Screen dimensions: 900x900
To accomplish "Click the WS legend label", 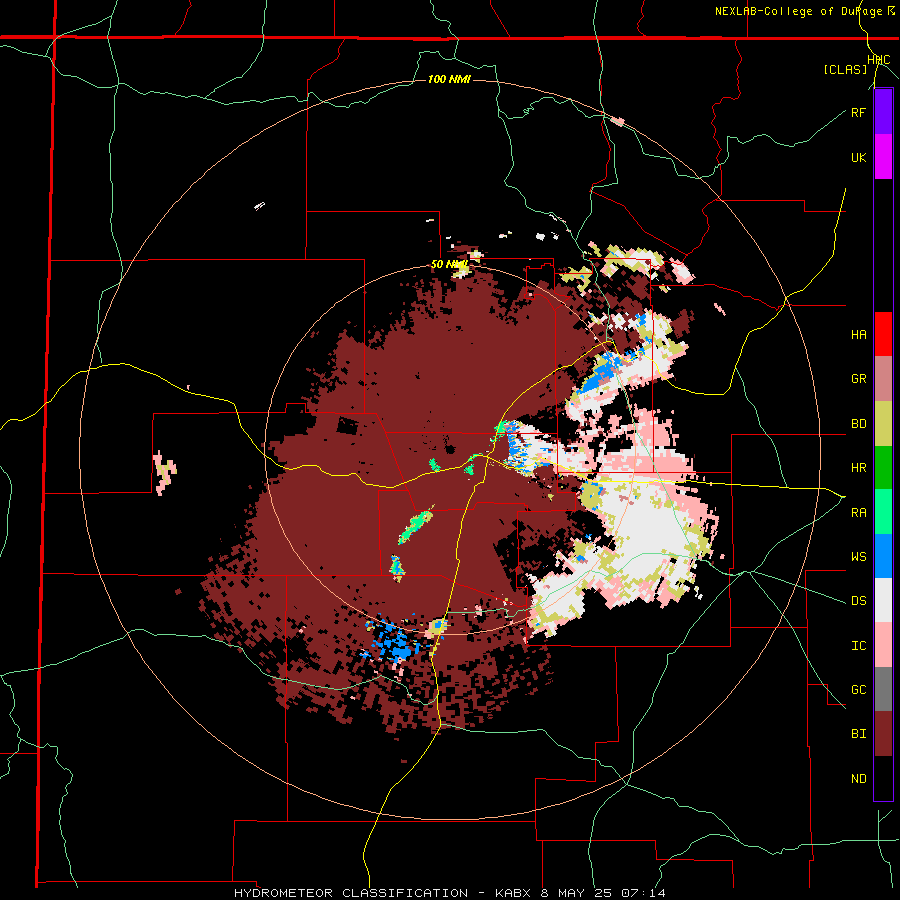I will coord(858,557).
